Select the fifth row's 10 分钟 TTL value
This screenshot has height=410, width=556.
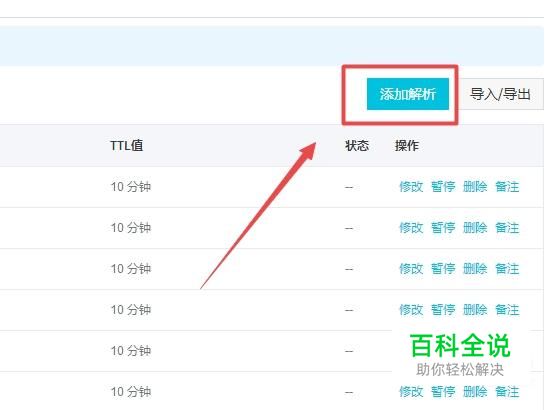tap(131, 351)
